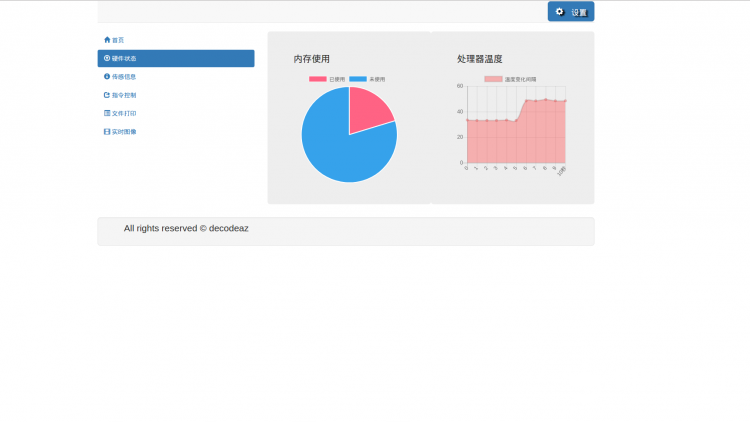Open the 设置 settings button

571,11
